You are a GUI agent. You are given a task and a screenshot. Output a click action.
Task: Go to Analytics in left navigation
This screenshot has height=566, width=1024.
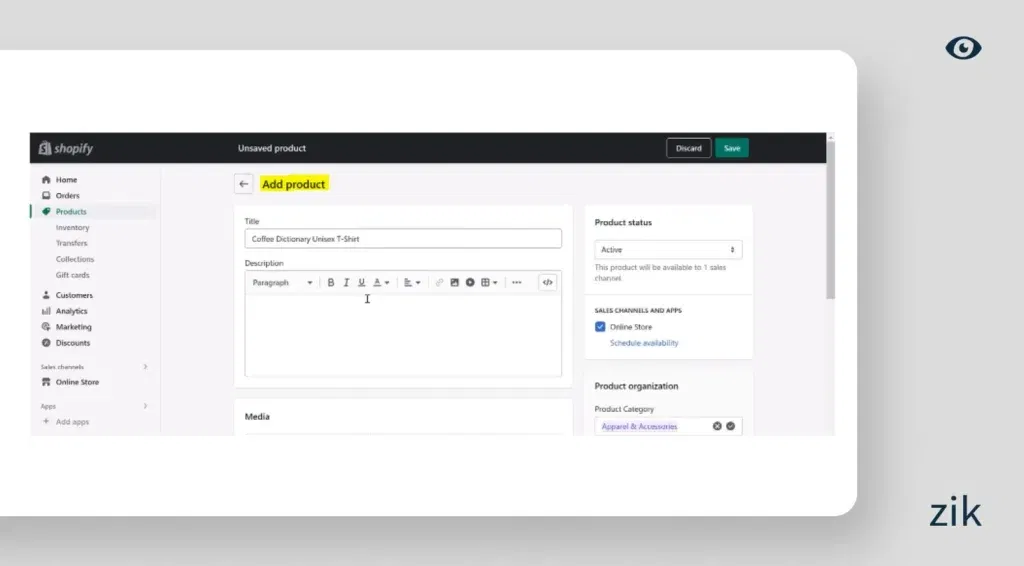tap(71, 311)
